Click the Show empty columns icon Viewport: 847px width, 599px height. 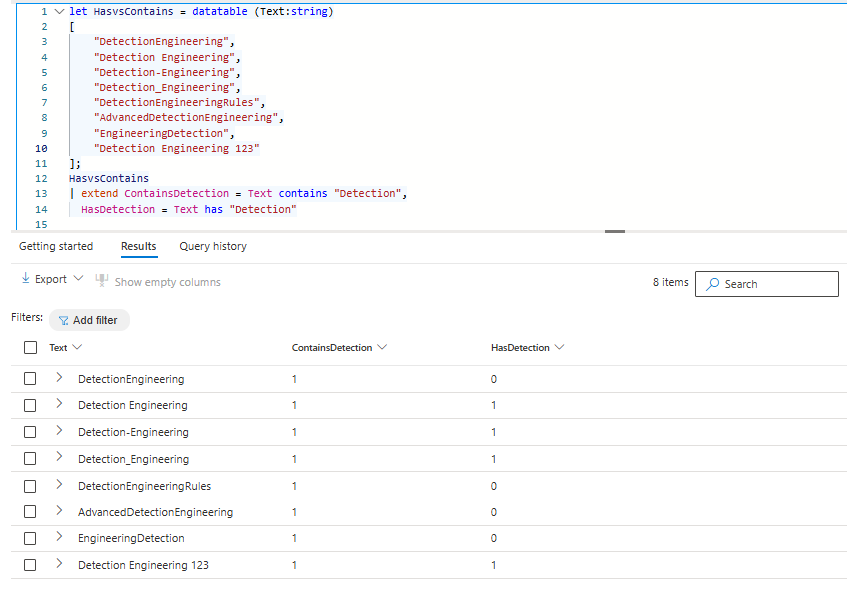click(102, 281)
